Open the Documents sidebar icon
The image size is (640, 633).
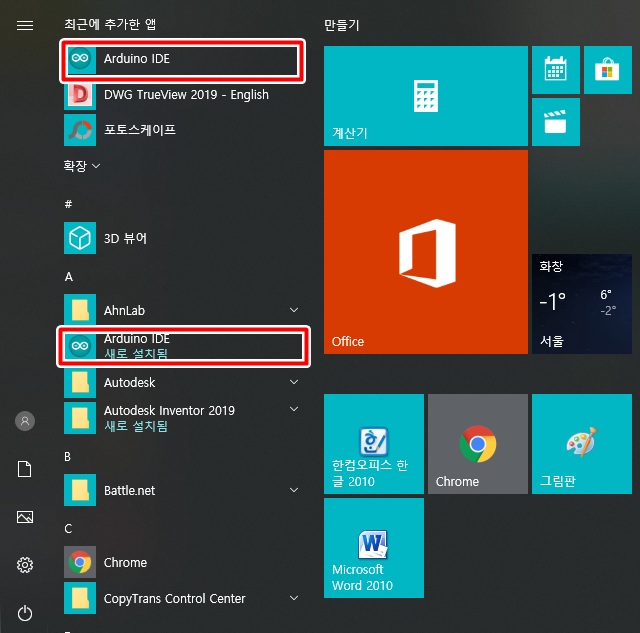[25, 469]
